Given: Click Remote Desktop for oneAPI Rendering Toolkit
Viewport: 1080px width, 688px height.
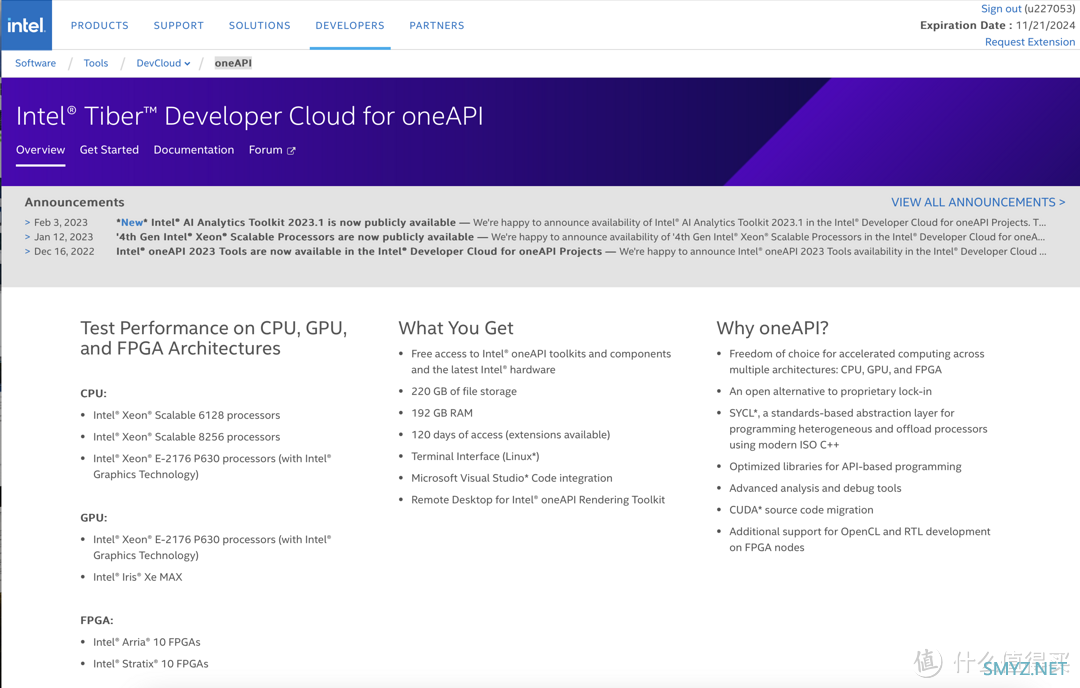Looking at the screenshot, I should coord(538,500).
